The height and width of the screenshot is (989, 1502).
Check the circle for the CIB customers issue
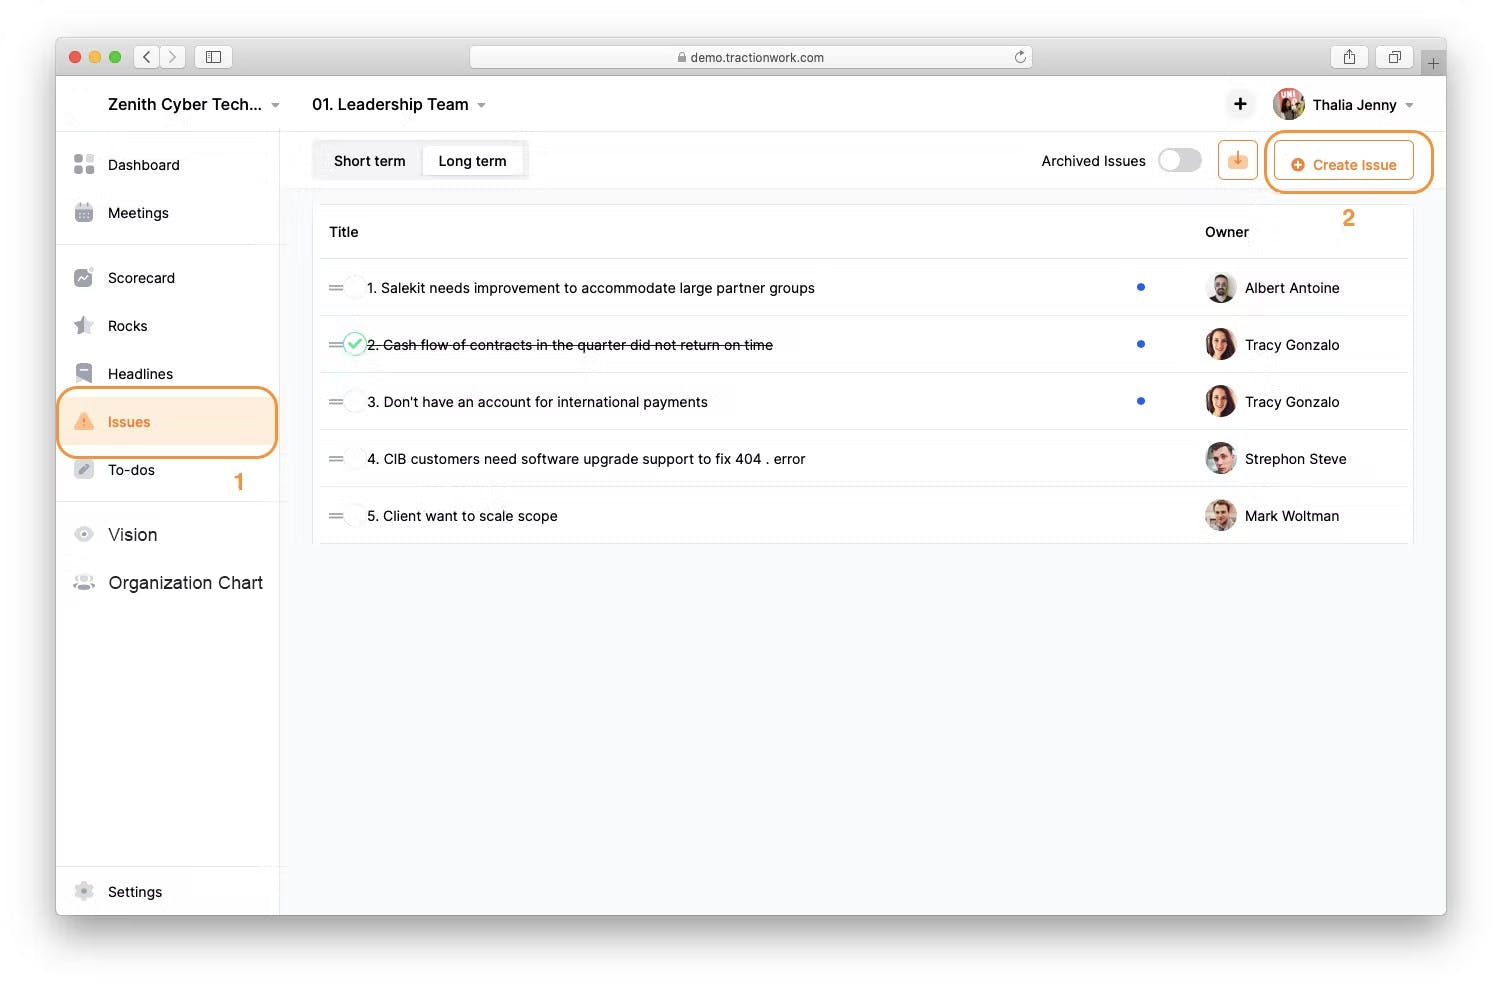coord(355,459)
